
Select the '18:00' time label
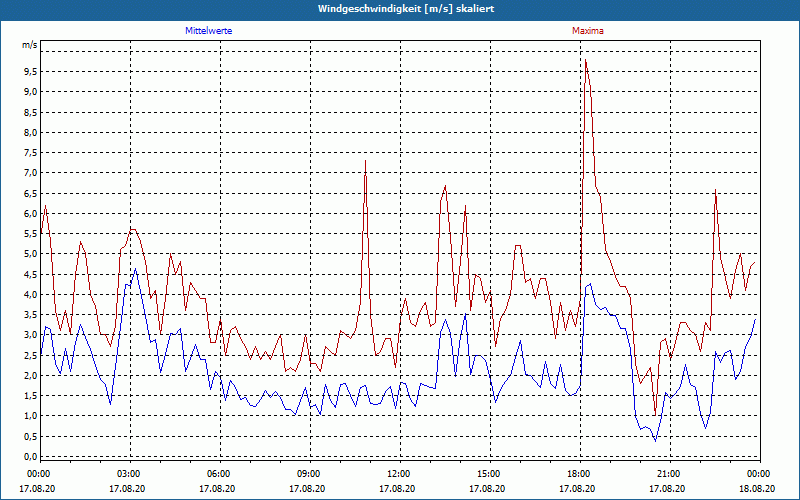click(578, 474)
